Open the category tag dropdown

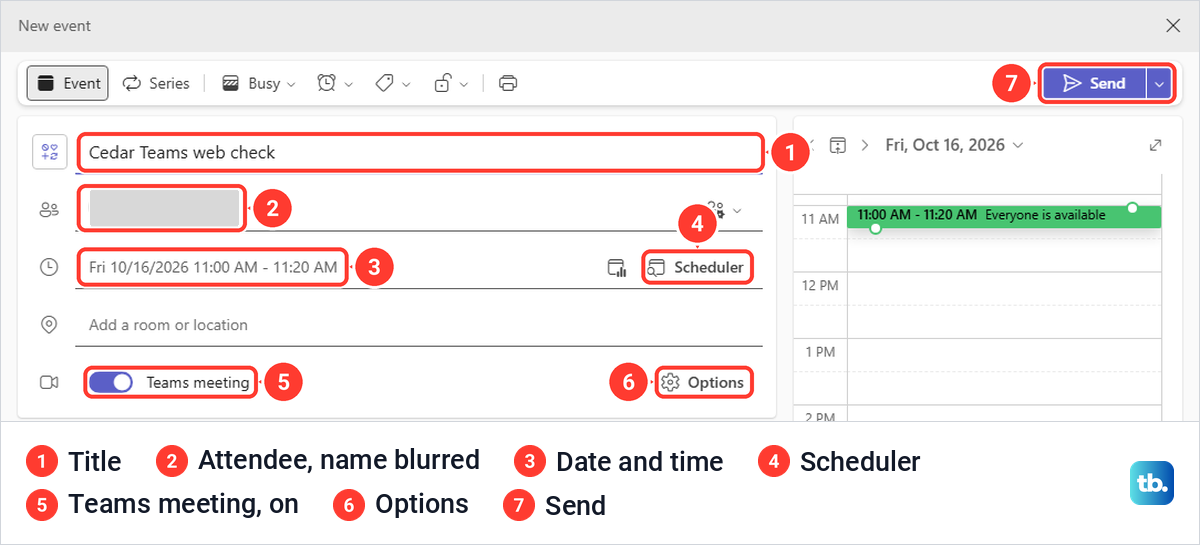click(393, 84)
